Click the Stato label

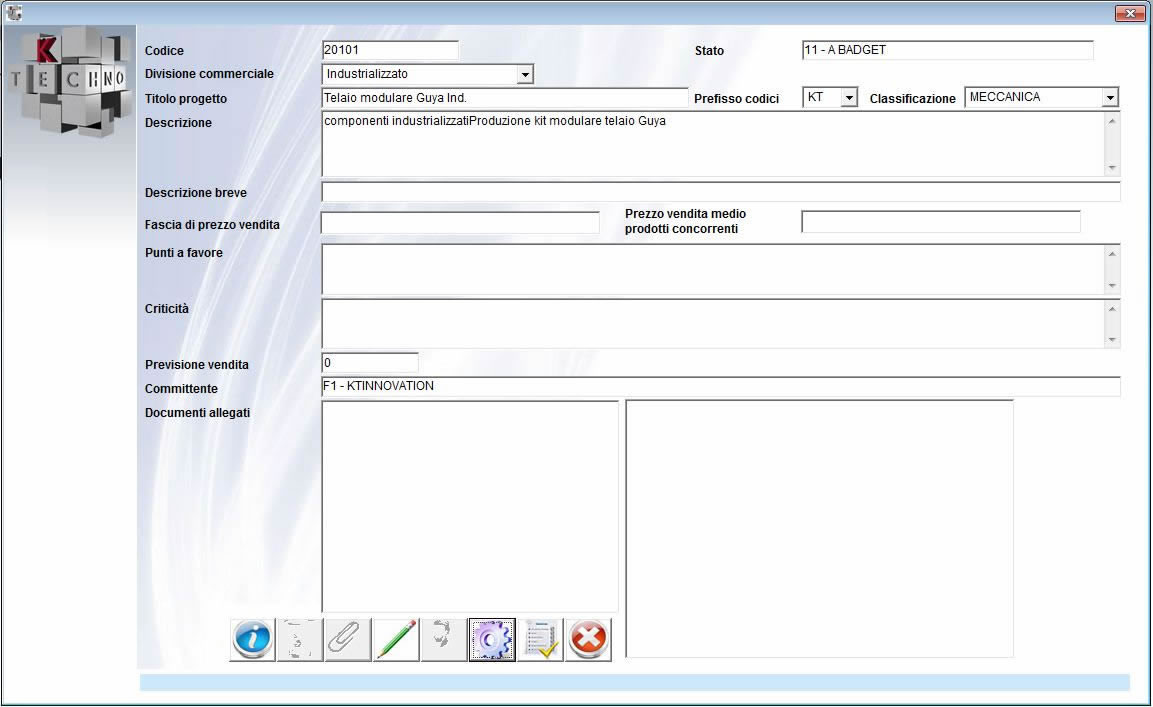[709, 51]
